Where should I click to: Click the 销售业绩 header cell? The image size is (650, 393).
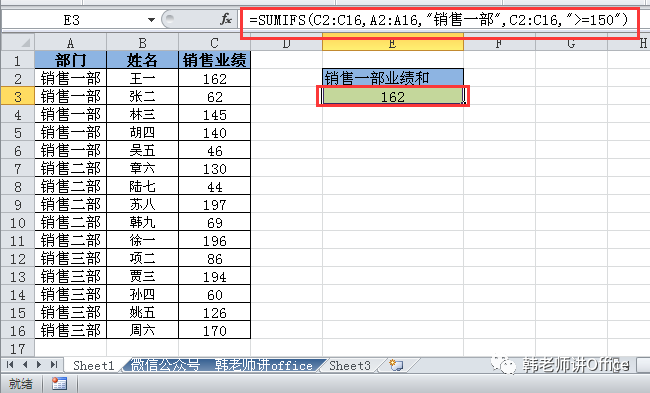click(x=214, y=61)
